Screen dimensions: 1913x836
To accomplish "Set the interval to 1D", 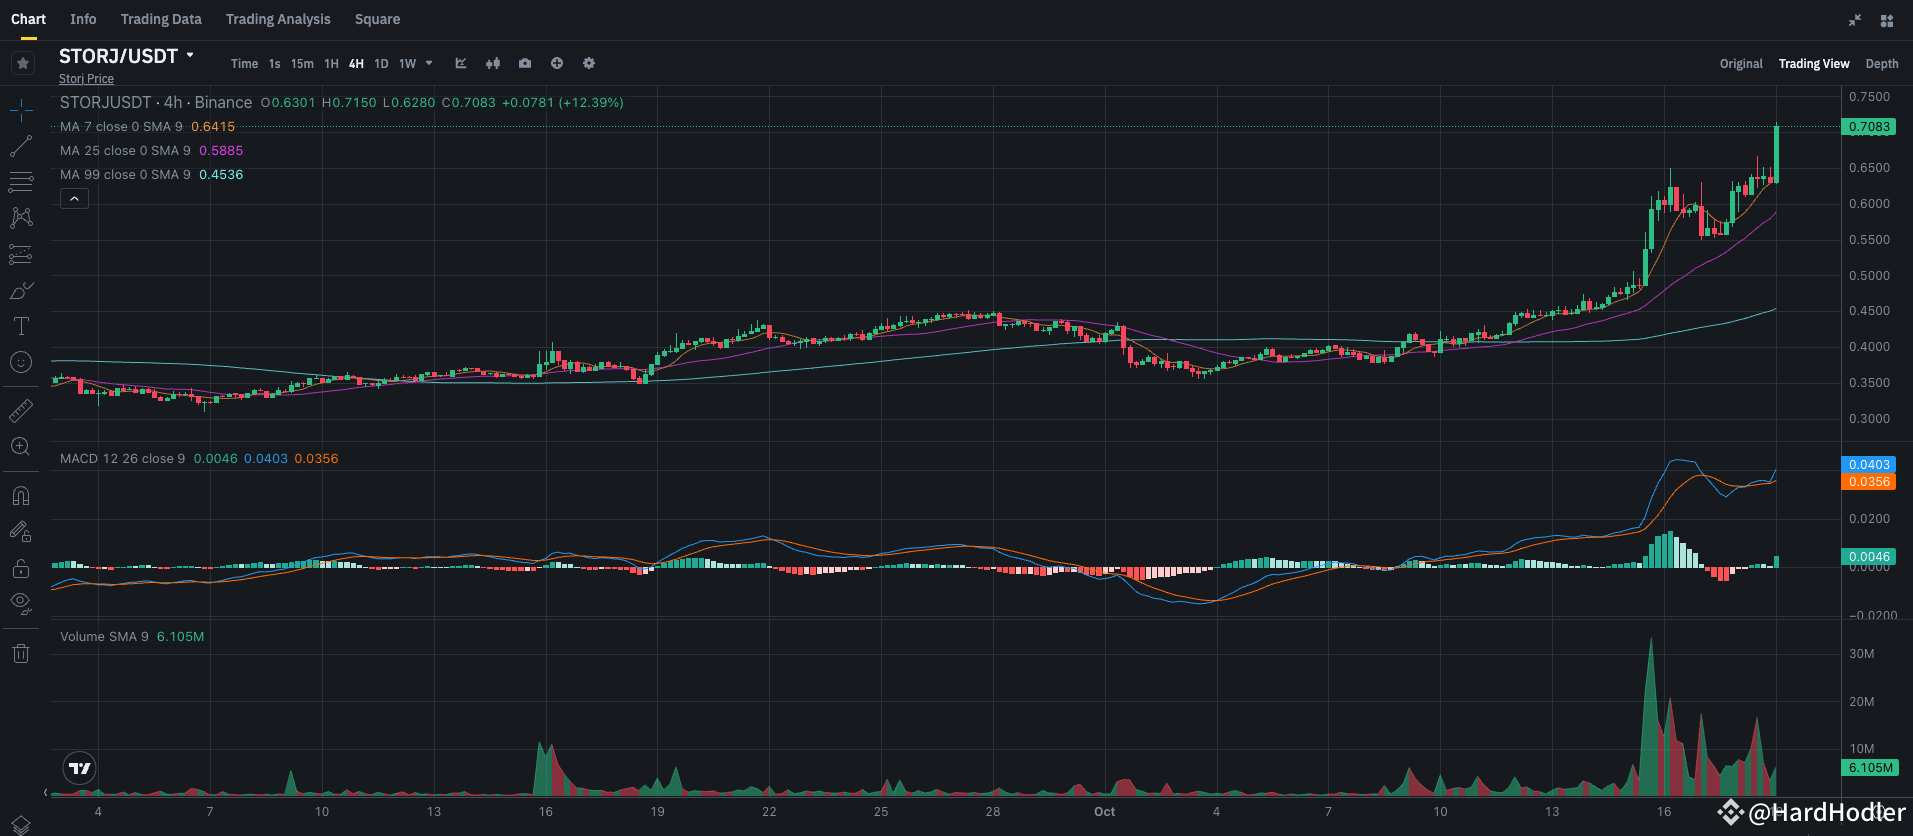I will [381, 63].
